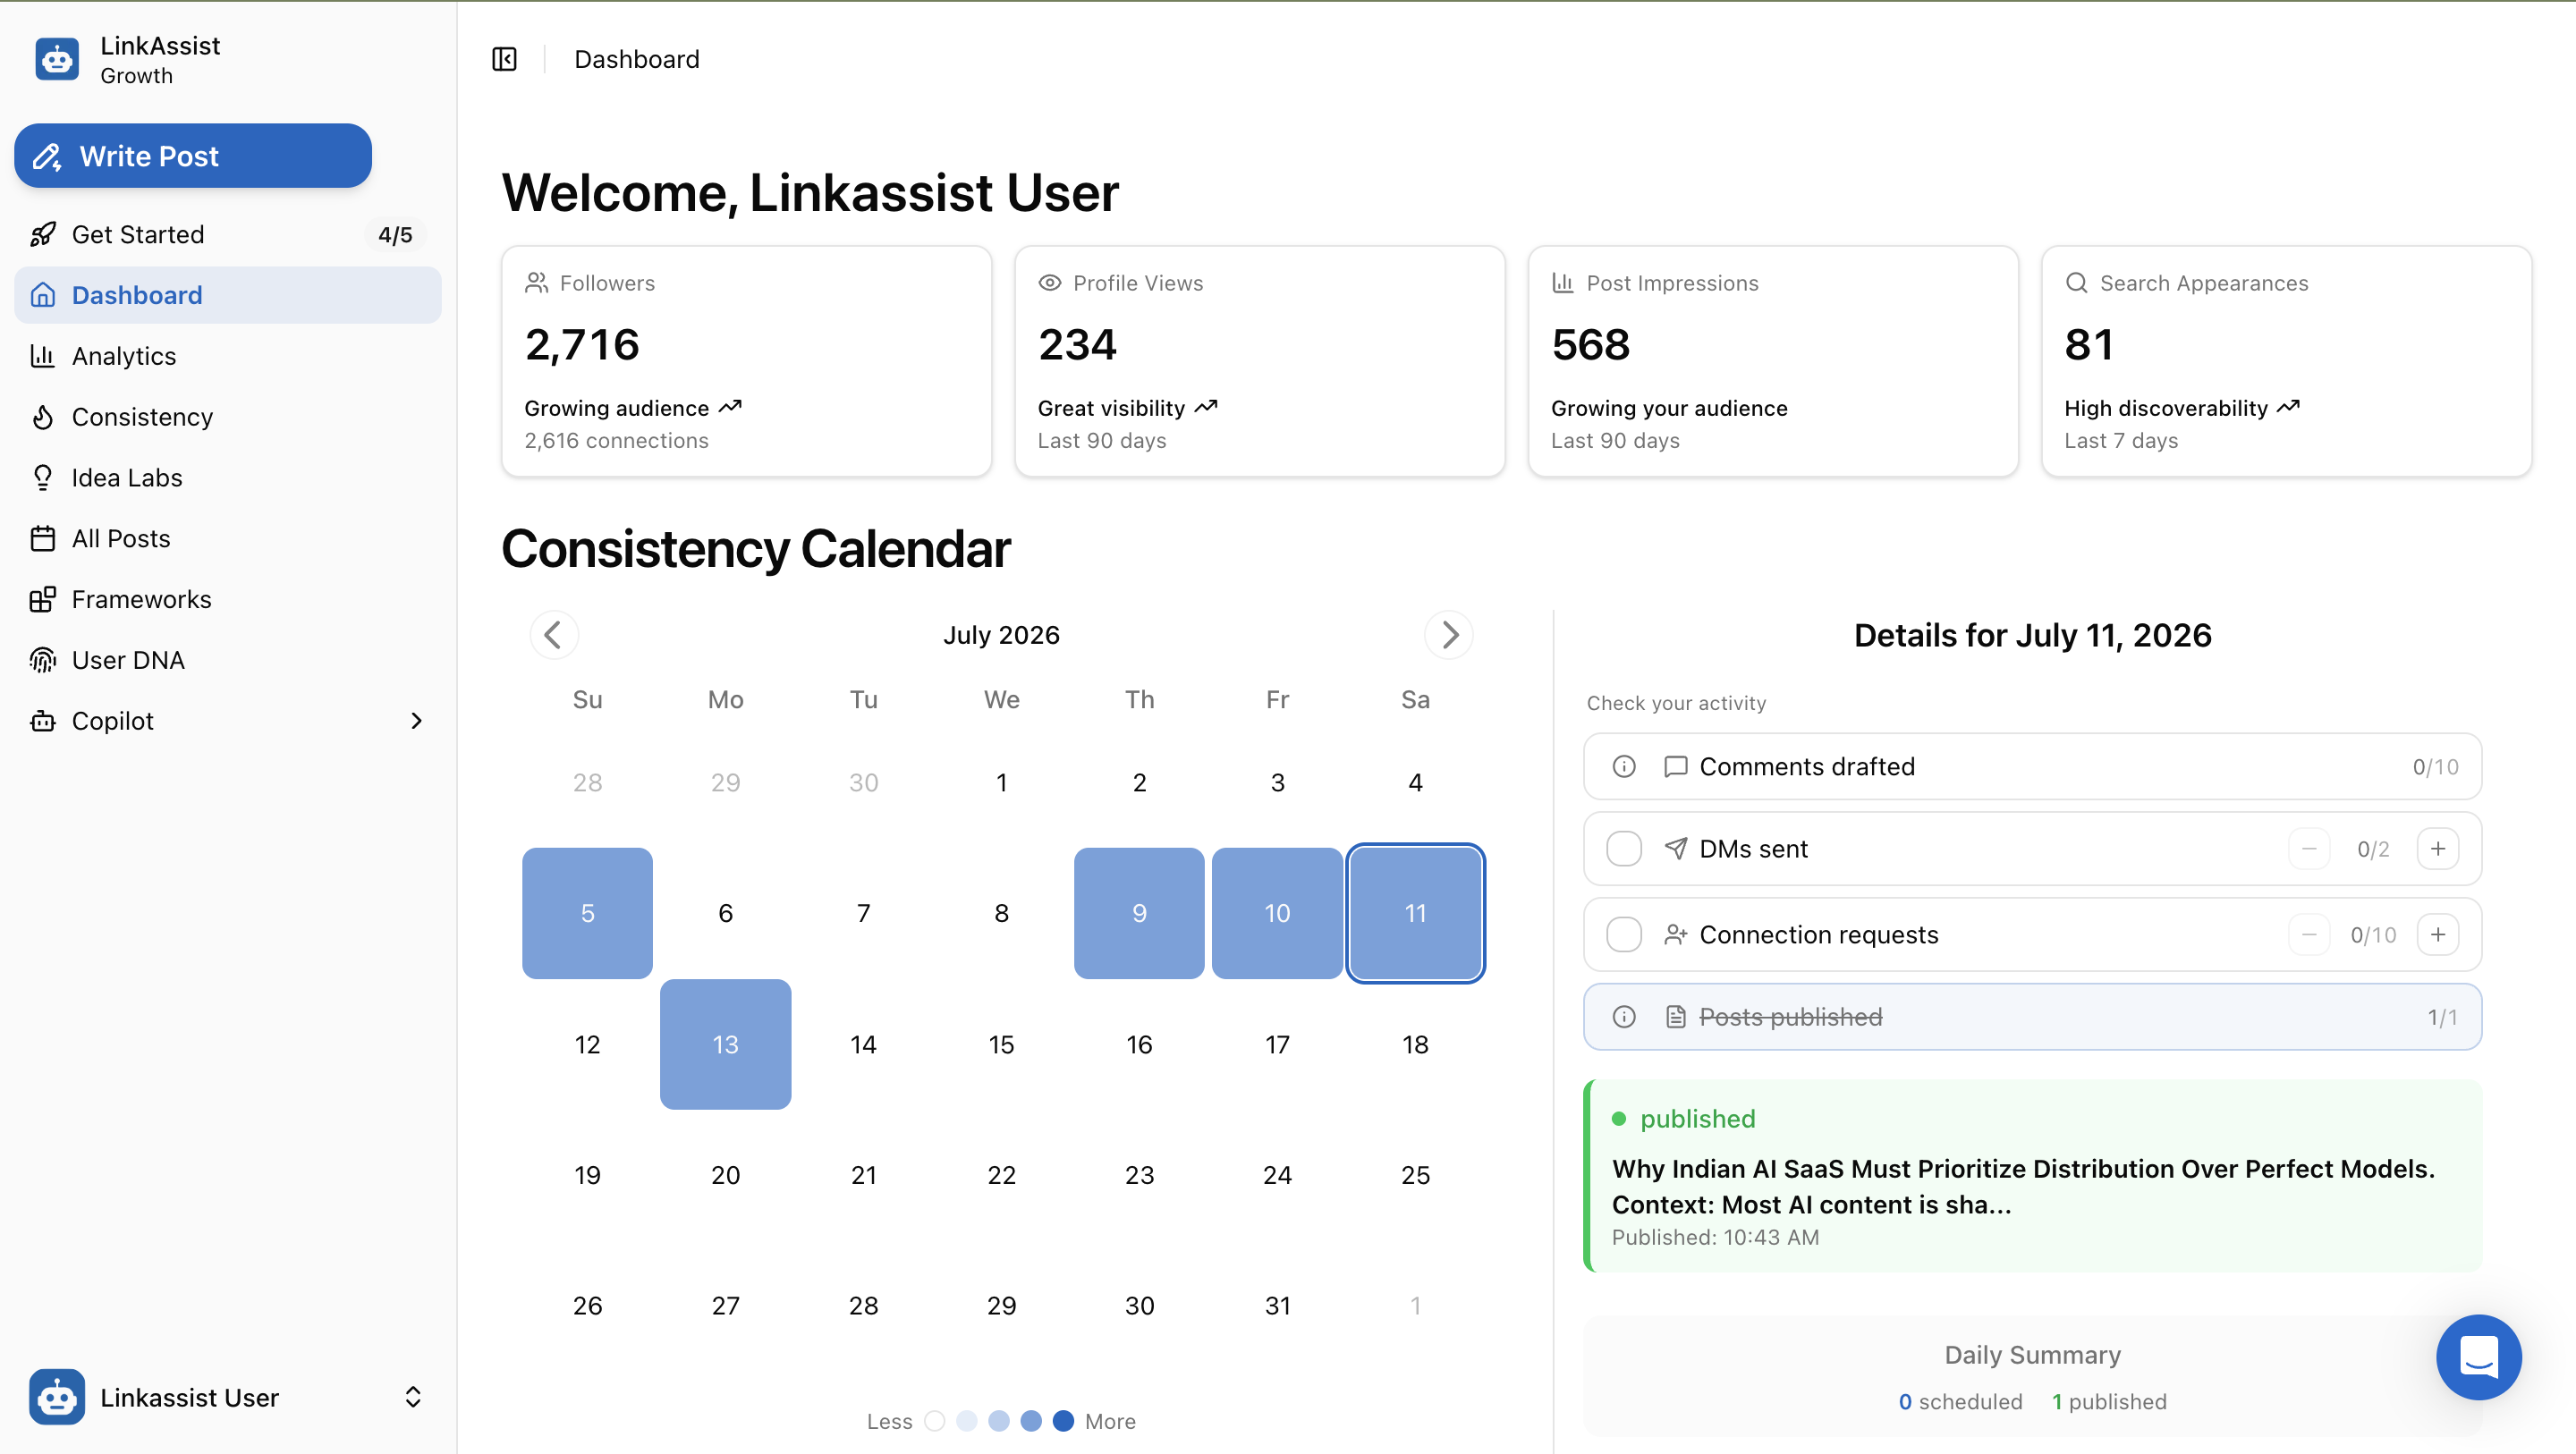This screenshot has width=2576, height=1454.
Task: Select July 5 on the calendar
Action: pos(587,913)
